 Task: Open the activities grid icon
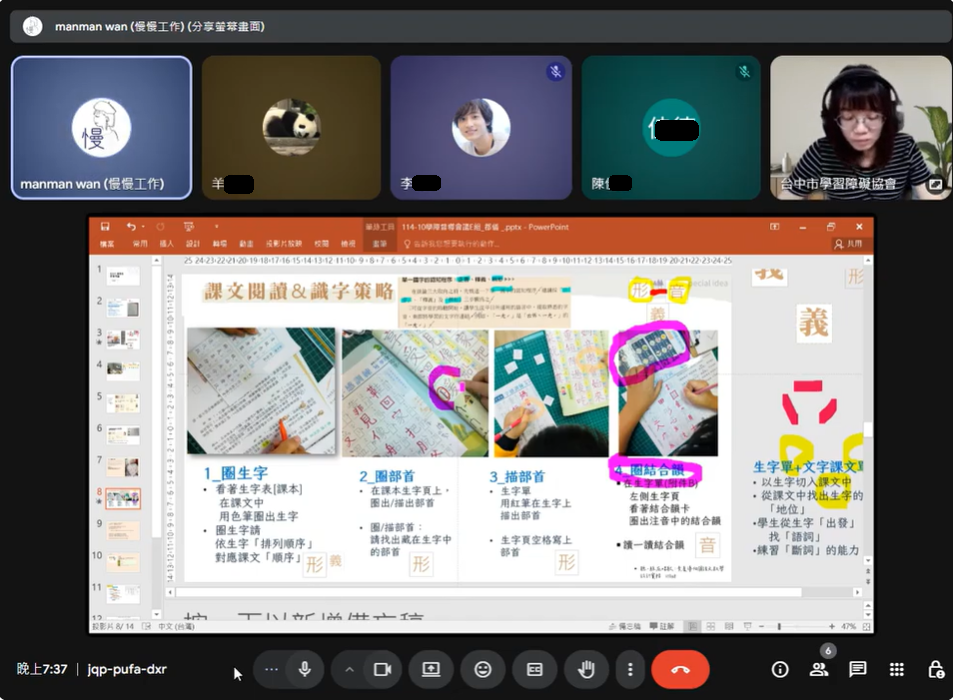pos(897,670)
